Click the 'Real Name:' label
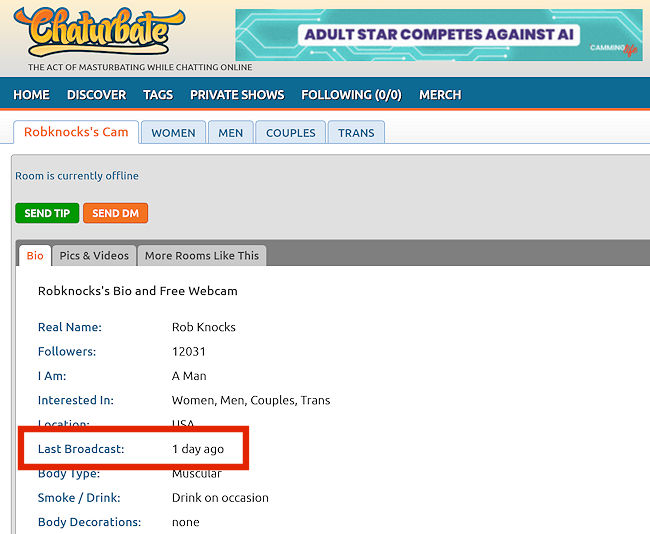This screenshot has height=534, width=650. click(70, 327)
